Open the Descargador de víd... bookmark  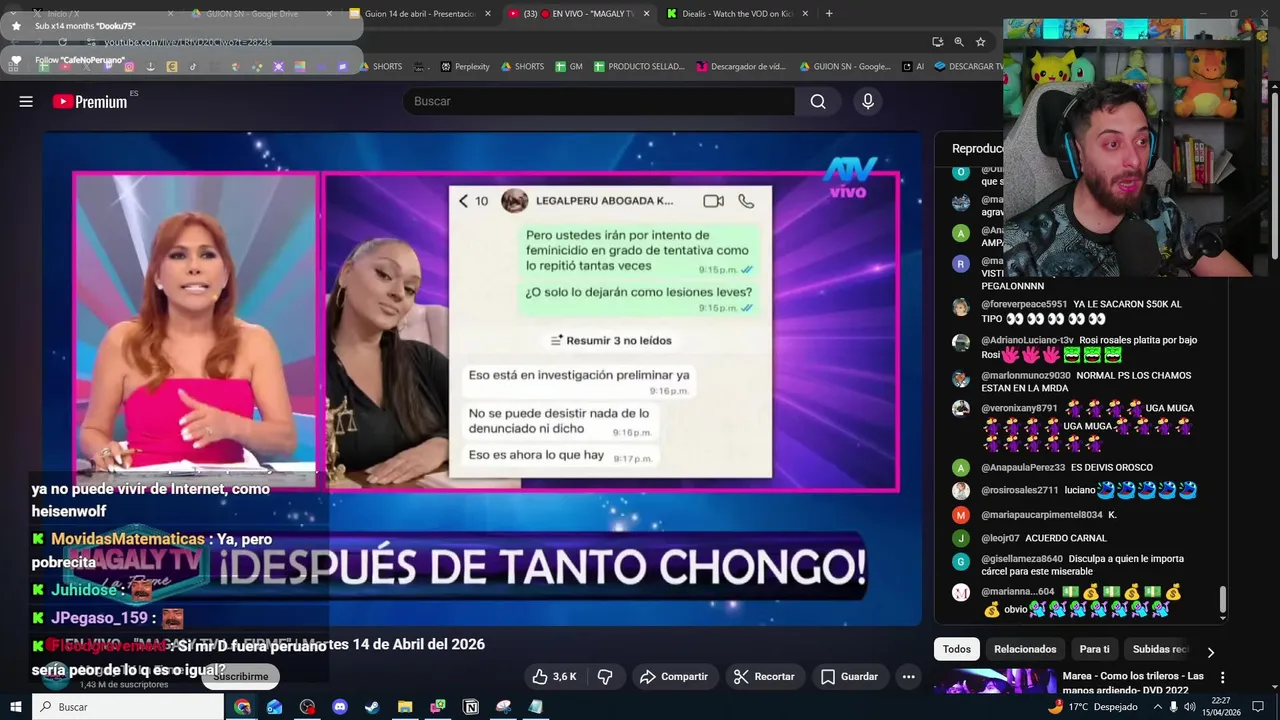(x=741, y=67)
